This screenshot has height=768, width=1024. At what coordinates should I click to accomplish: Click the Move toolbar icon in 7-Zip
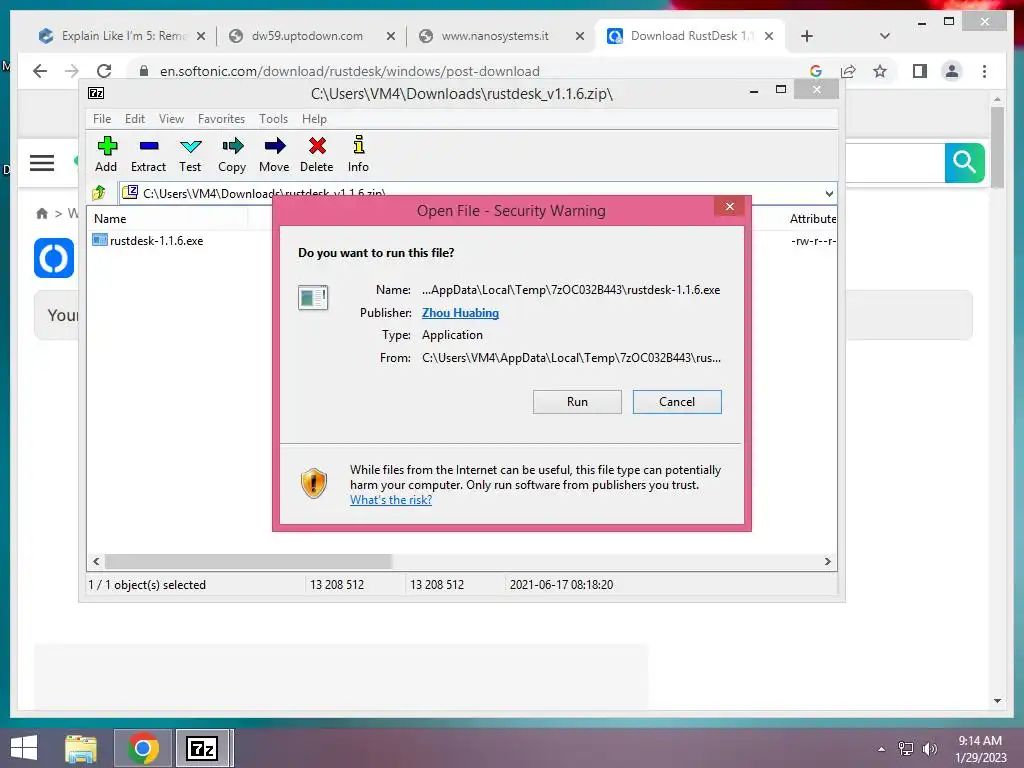click(274, 146)
